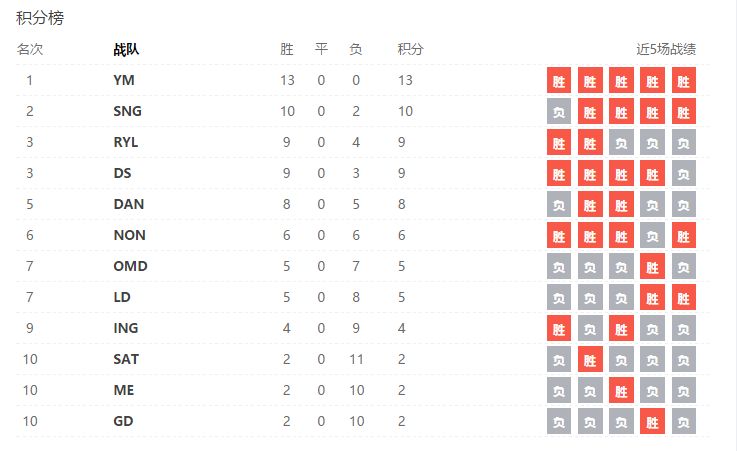Viewport: 737px width, 451px height.
Task: Select the NON team name
Action: pos(128,235)
